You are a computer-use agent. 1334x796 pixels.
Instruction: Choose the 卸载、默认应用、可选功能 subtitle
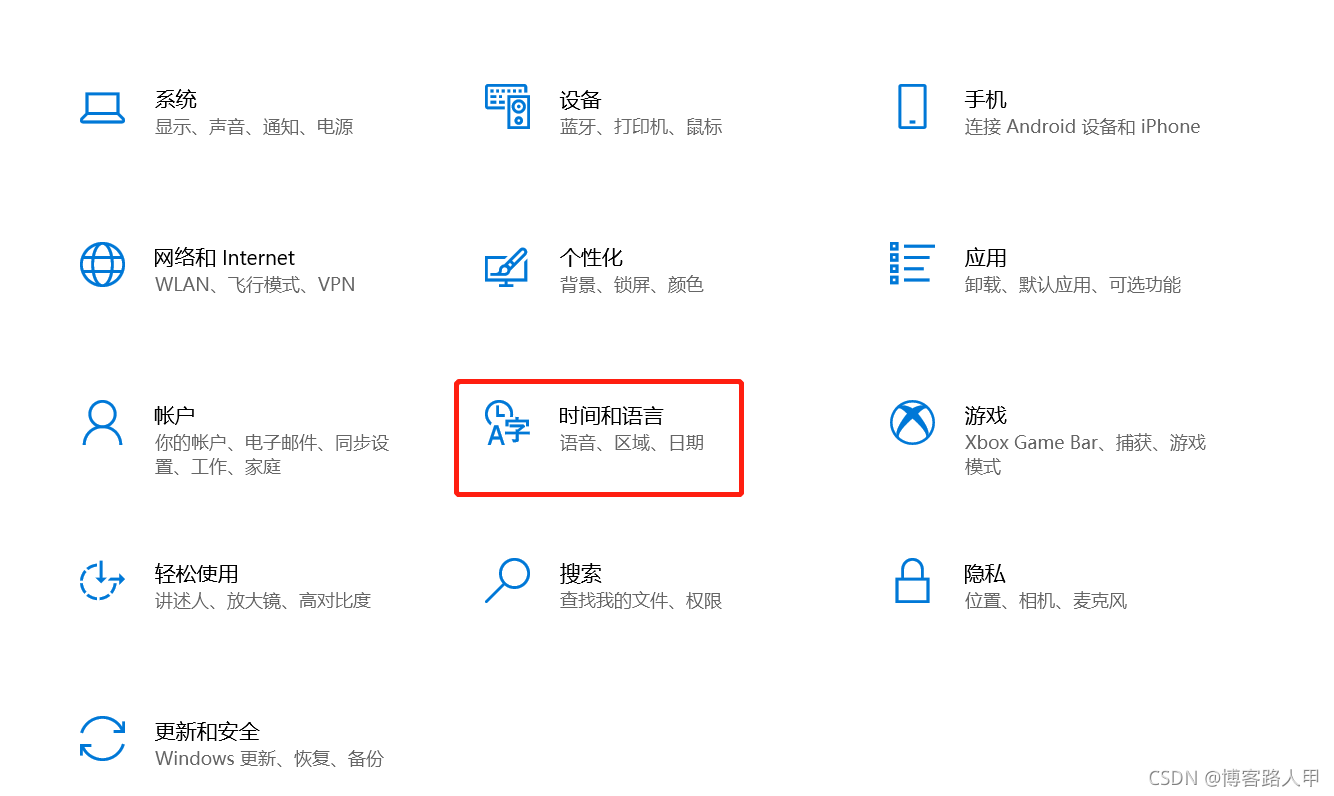1072,285
